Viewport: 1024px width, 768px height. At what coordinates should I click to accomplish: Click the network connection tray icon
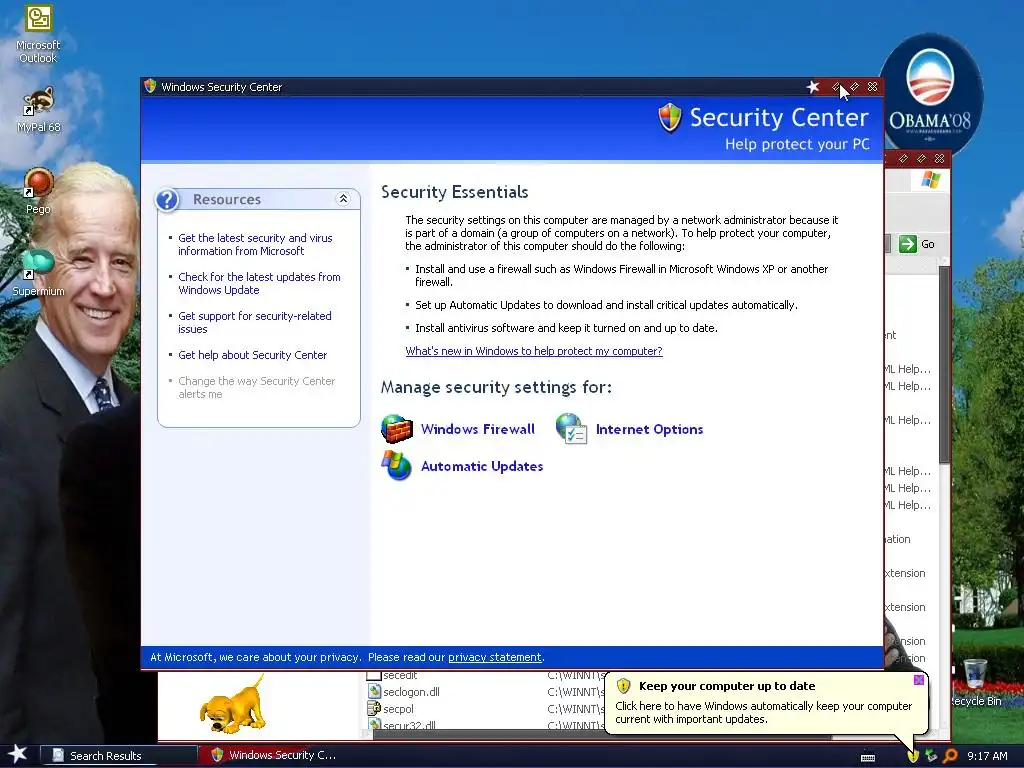(931, 756)
